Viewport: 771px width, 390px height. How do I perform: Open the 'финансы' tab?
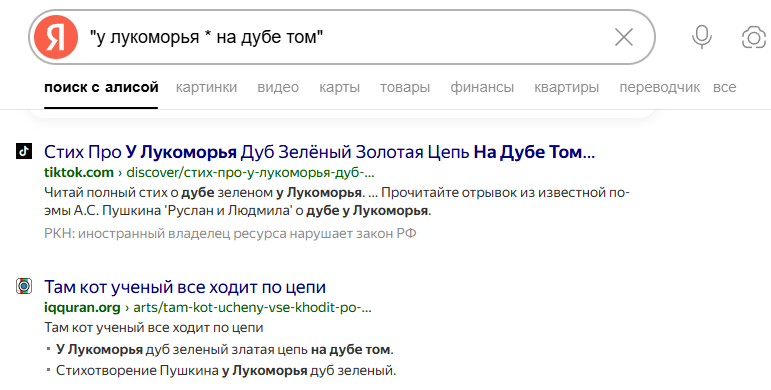pyautogui.click(x=482, y=88)
